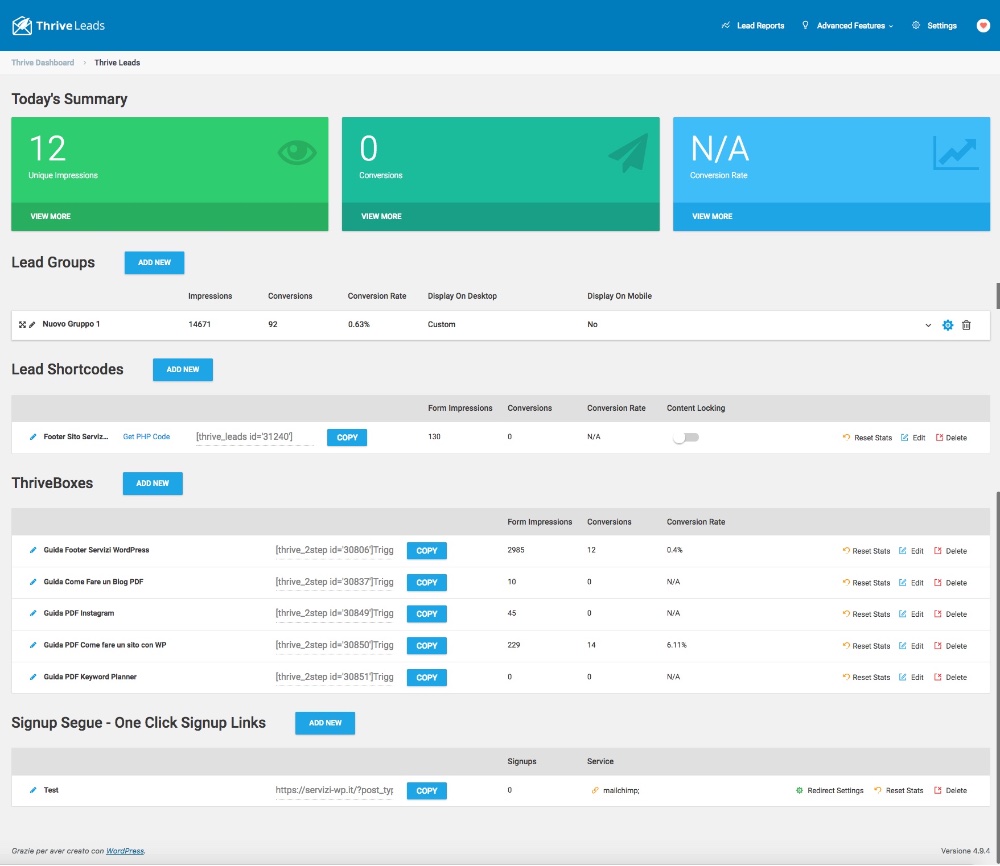Viewport: 1000px width, 866px height.
Task: Add new Signup Segue link
Action: [325, 723]
